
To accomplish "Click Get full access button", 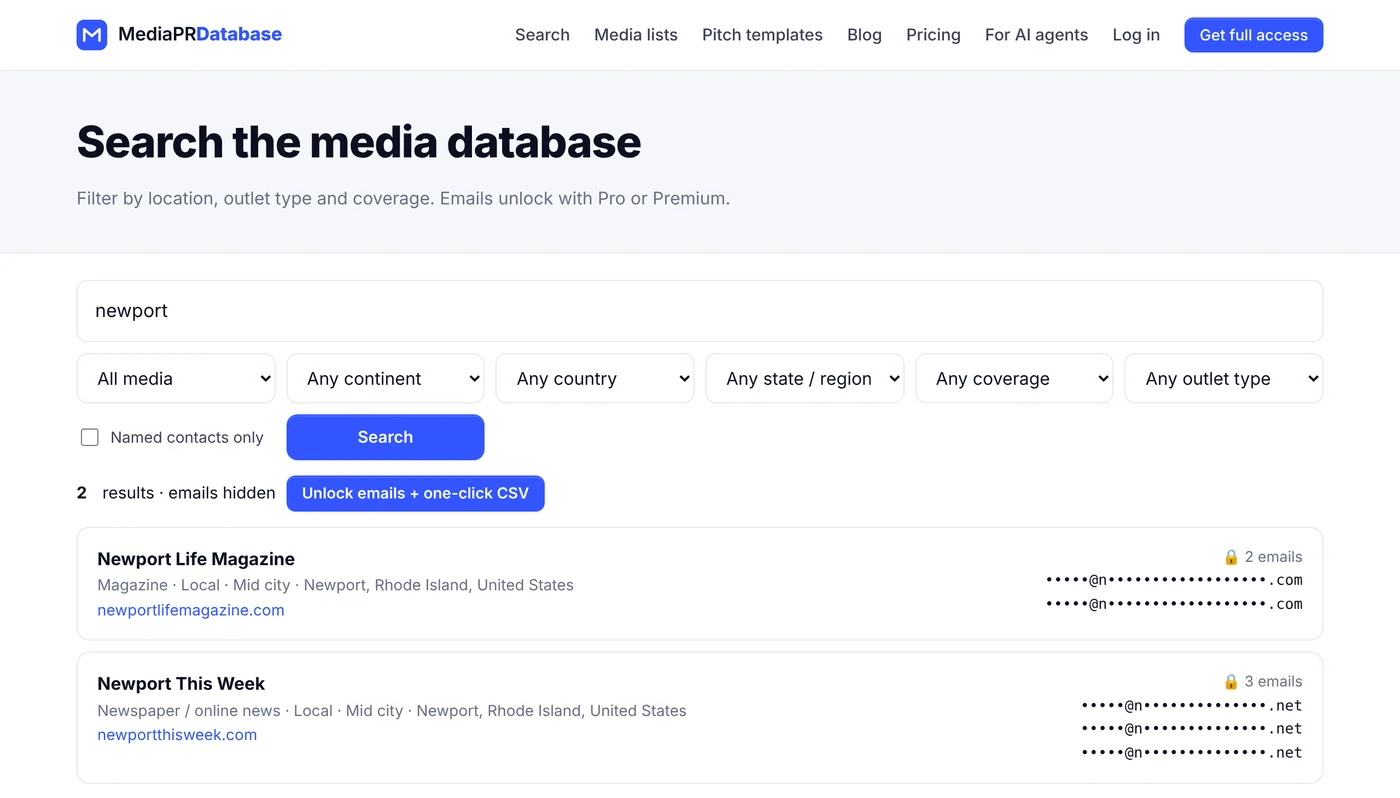I will pyautogui.click(x=1253, y=35).
